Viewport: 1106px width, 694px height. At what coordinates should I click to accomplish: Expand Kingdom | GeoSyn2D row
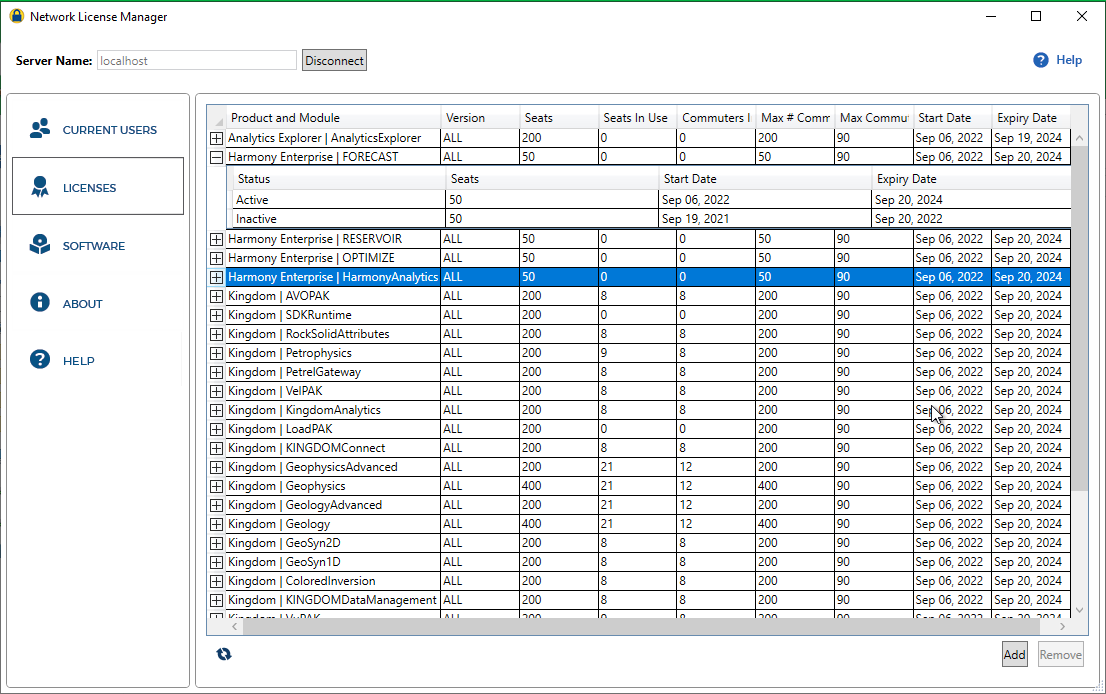click(x=217, y=544)
